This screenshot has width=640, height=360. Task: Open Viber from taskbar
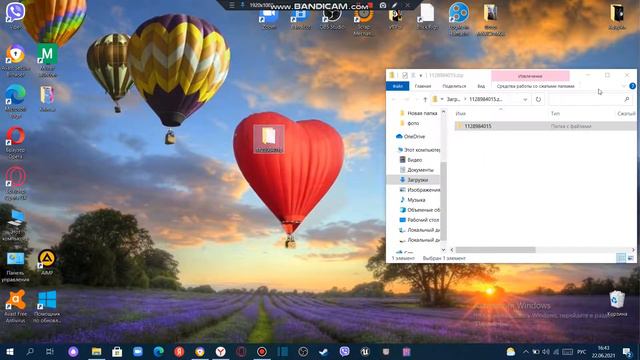tap(344, 351)
